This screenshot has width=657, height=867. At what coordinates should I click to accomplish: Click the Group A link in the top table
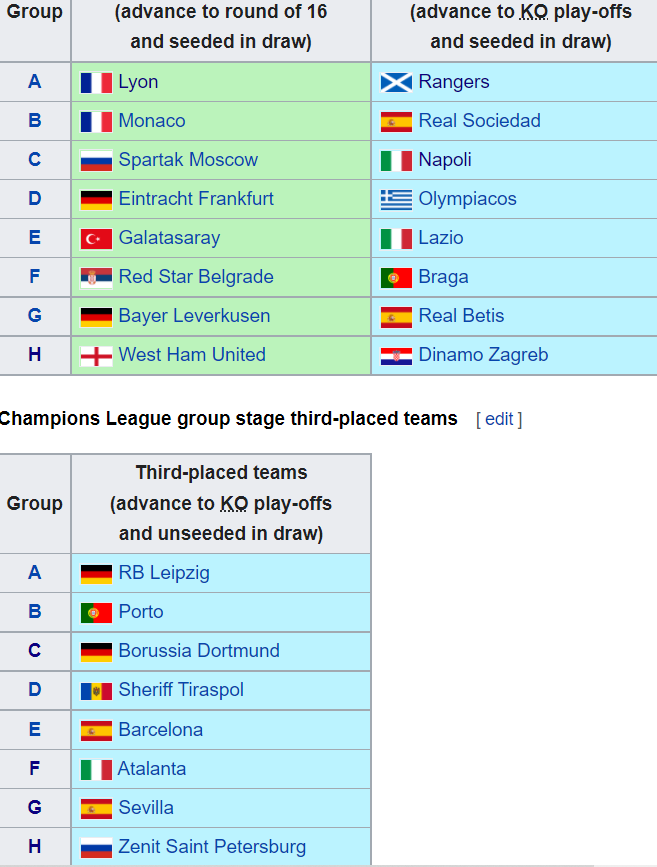tap(35, 82)
